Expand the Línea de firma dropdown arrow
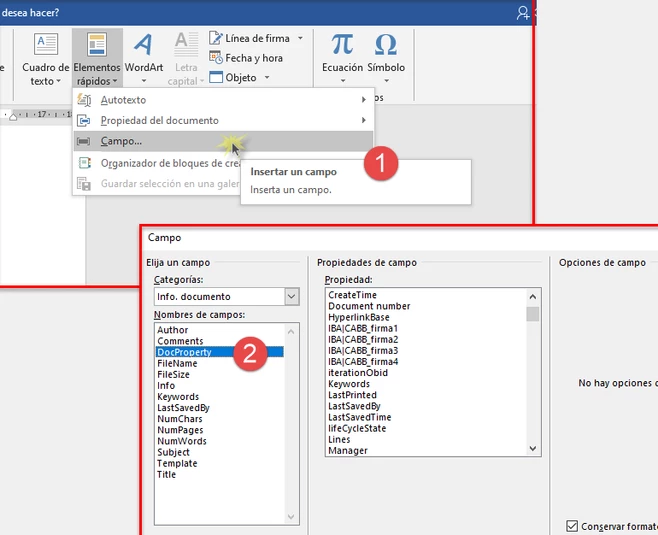658x535 pixels. (x=300, y=38)
